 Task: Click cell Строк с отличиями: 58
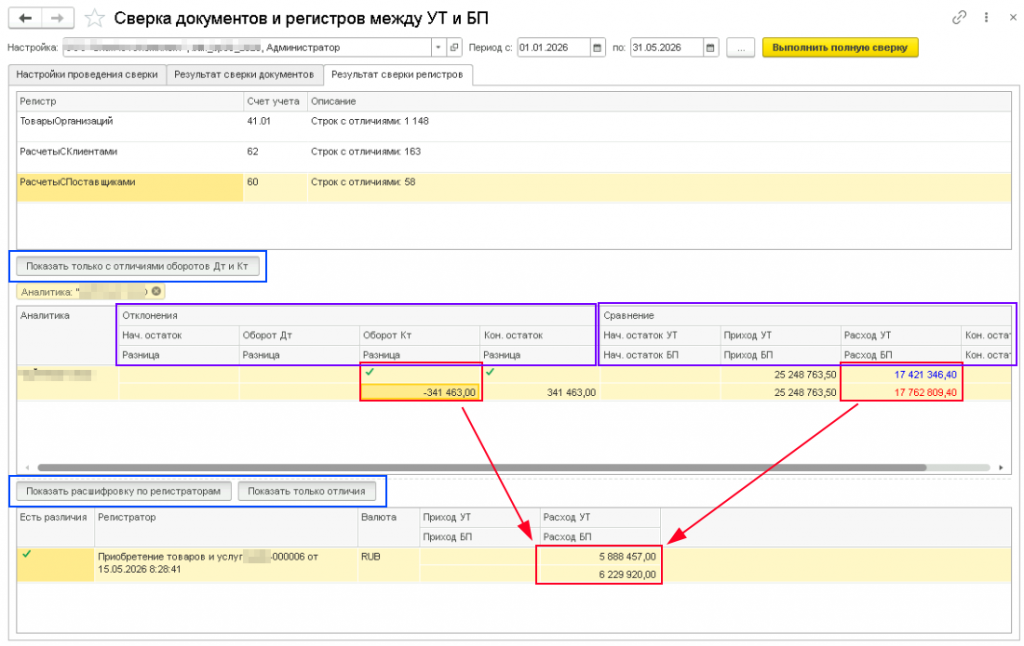[x=363, y=182]
